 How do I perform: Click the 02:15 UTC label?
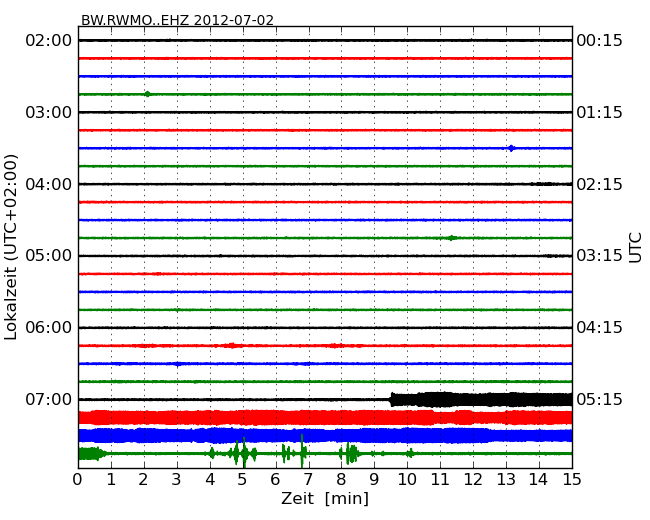pos(599,184)
